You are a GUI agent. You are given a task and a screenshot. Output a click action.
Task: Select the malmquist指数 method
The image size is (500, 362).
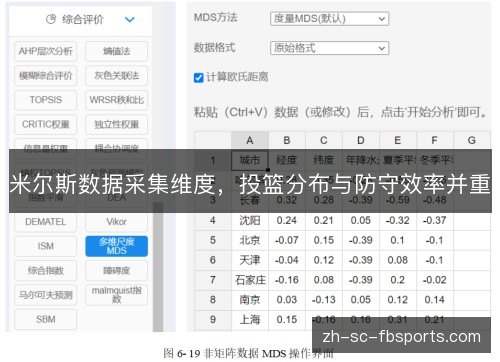click(x=116, y=295)
